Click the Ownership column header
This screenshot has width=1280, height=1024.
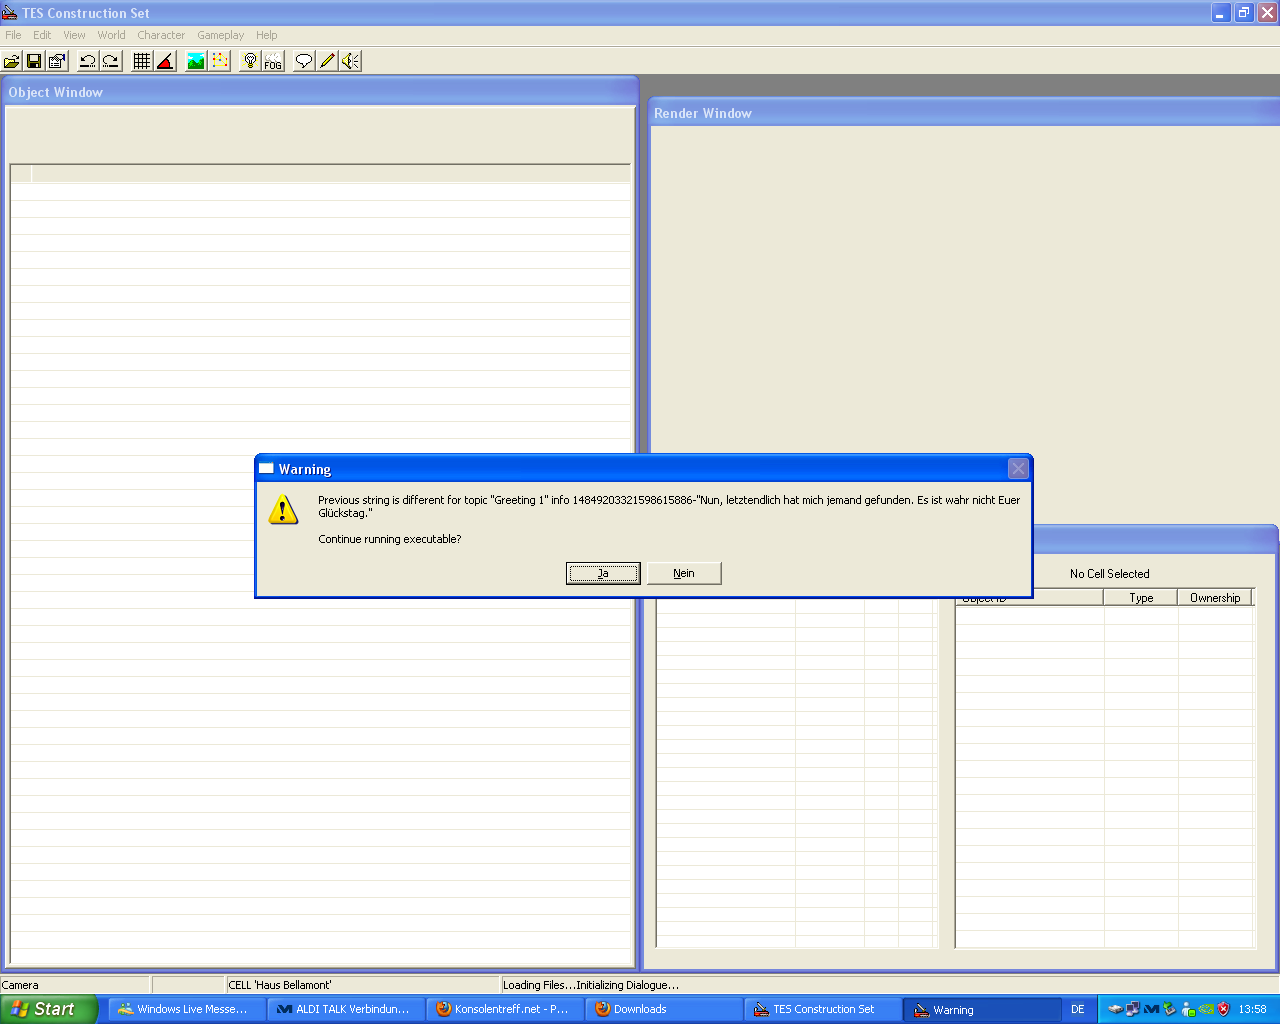click(1214, 598)
